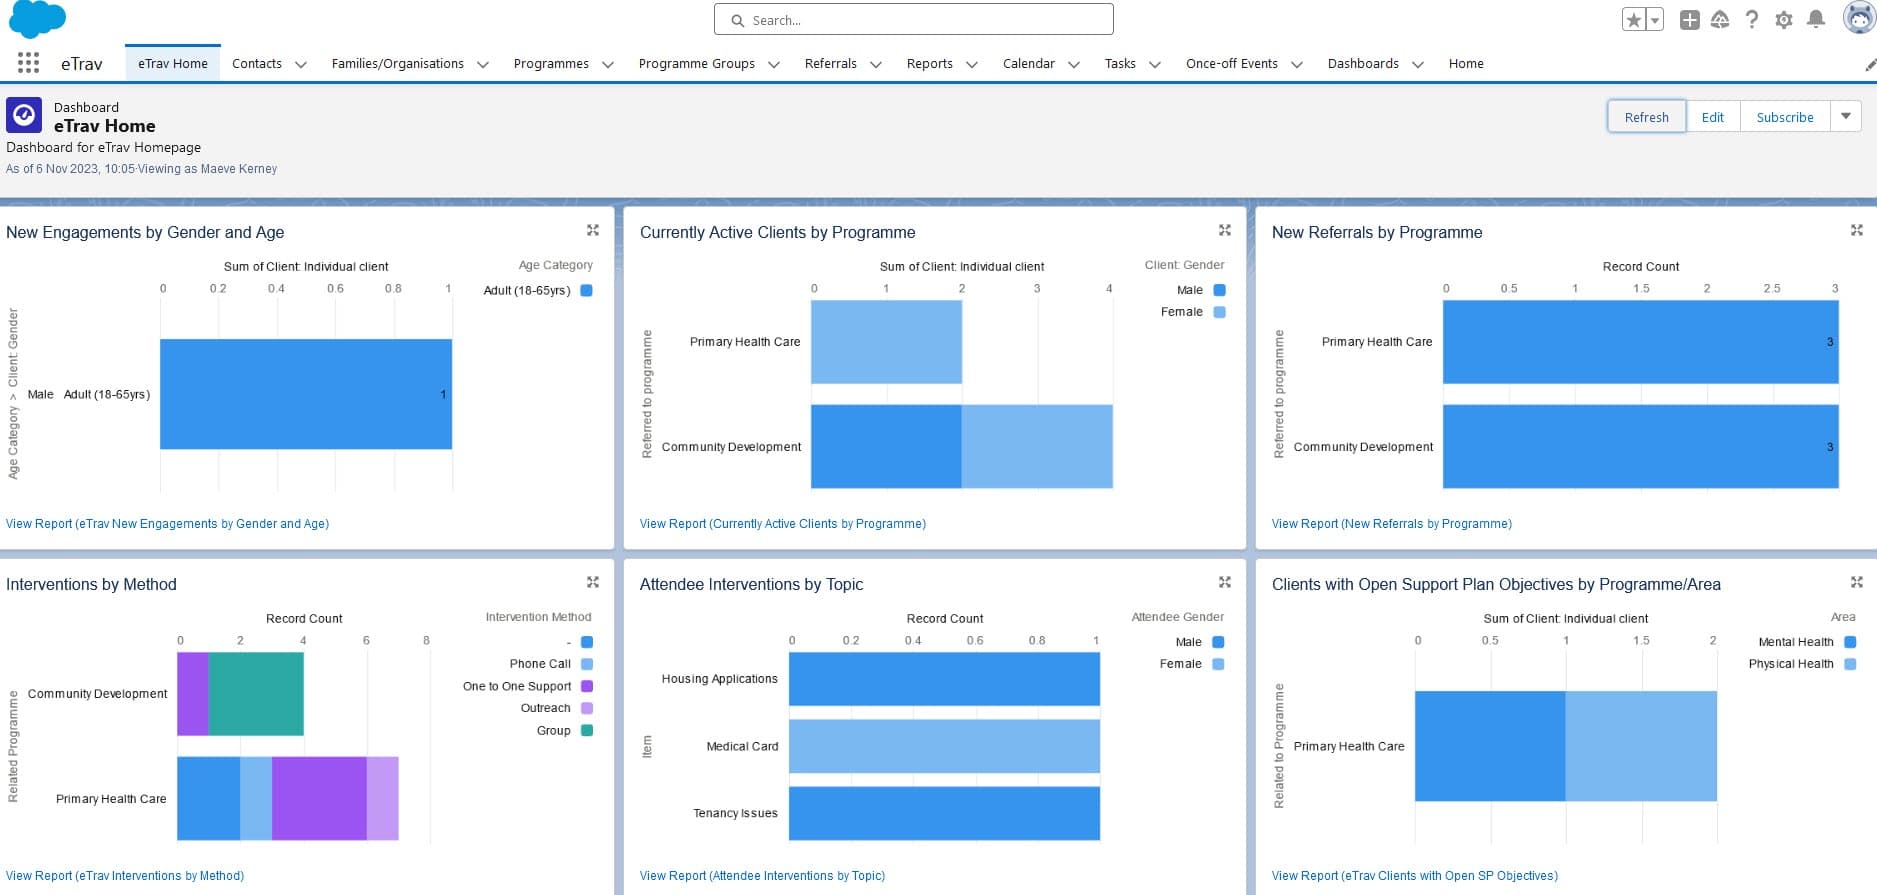Click the navigation bar edit pencil icon

tap(1870, 64)
